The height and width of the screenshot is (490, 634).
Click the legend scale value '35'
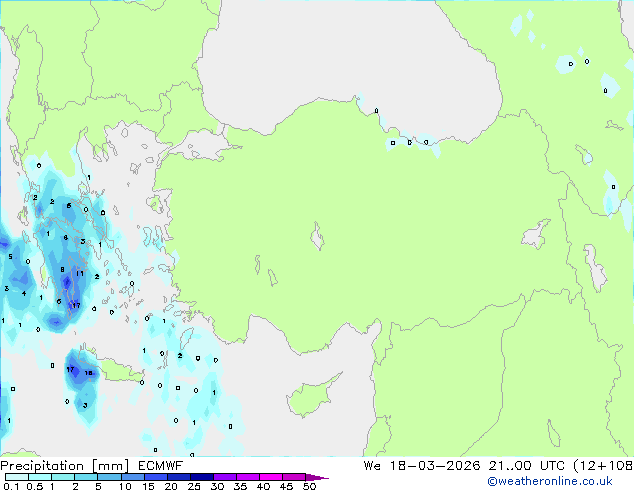(240, 486)
